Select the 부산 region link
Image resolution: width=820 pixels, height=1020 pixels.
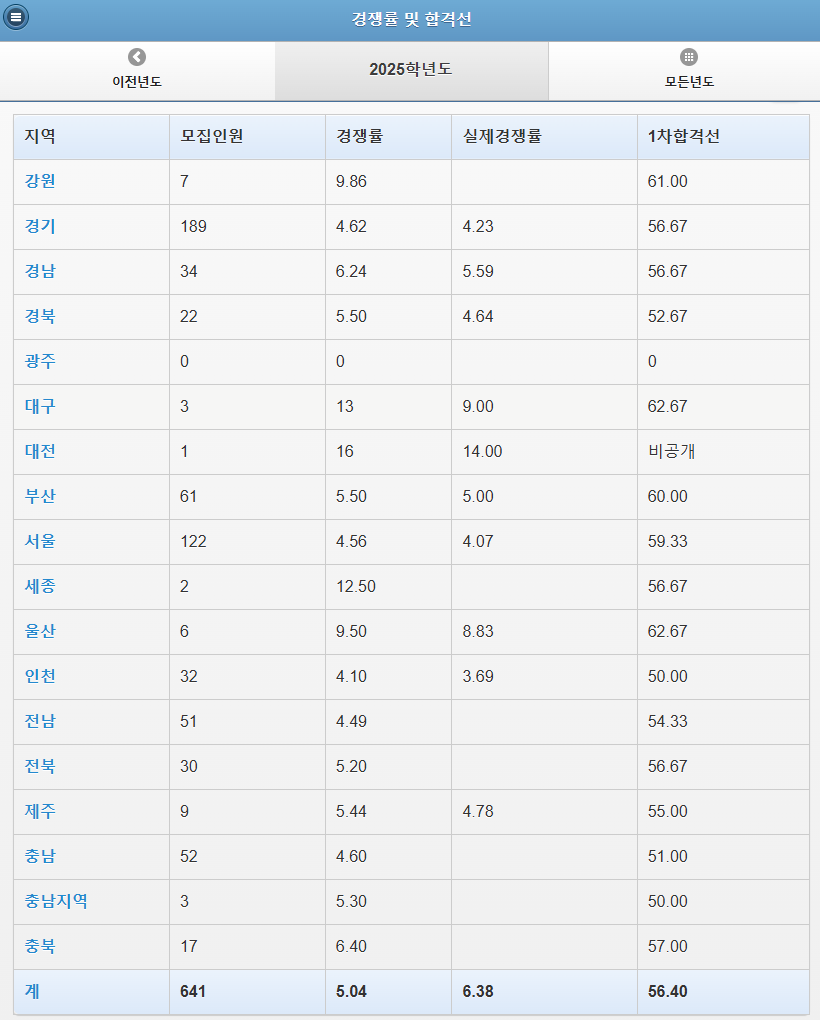[x=40, y=497]
